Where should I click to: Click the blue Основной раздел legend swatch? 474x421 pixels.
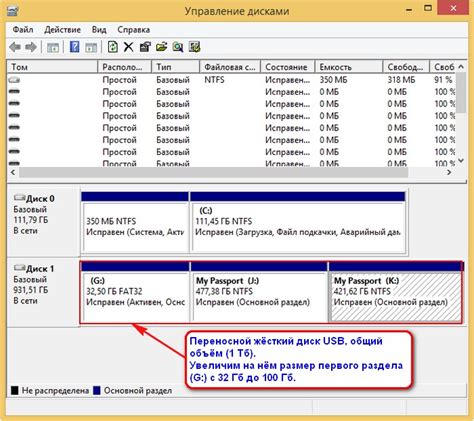coord(97,390)
